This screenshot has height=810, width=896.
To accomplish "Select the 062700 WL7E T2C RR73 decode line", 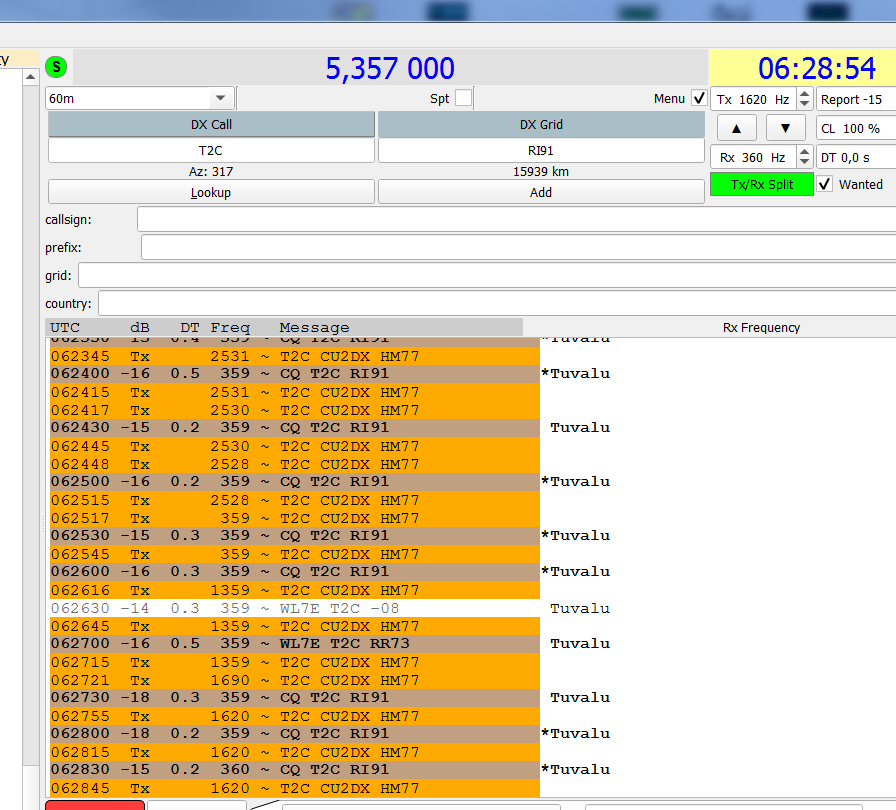I will [x=295, y=644].
